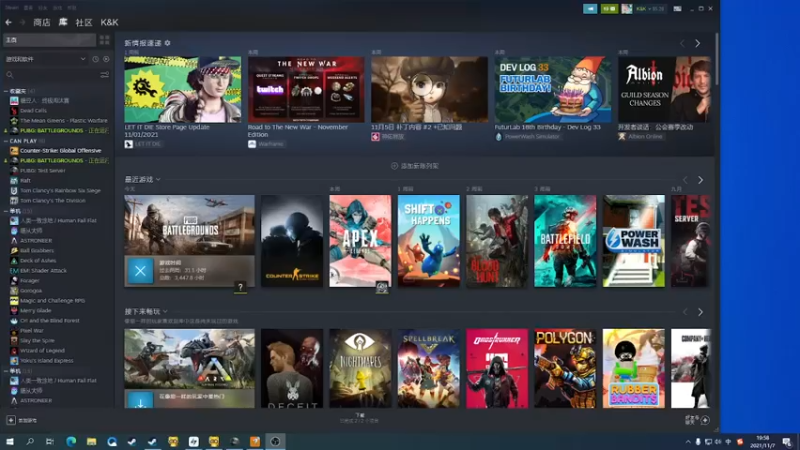Open the K&K profile tab
Viewport: 800px width, 450px height.
click(109, 22)
